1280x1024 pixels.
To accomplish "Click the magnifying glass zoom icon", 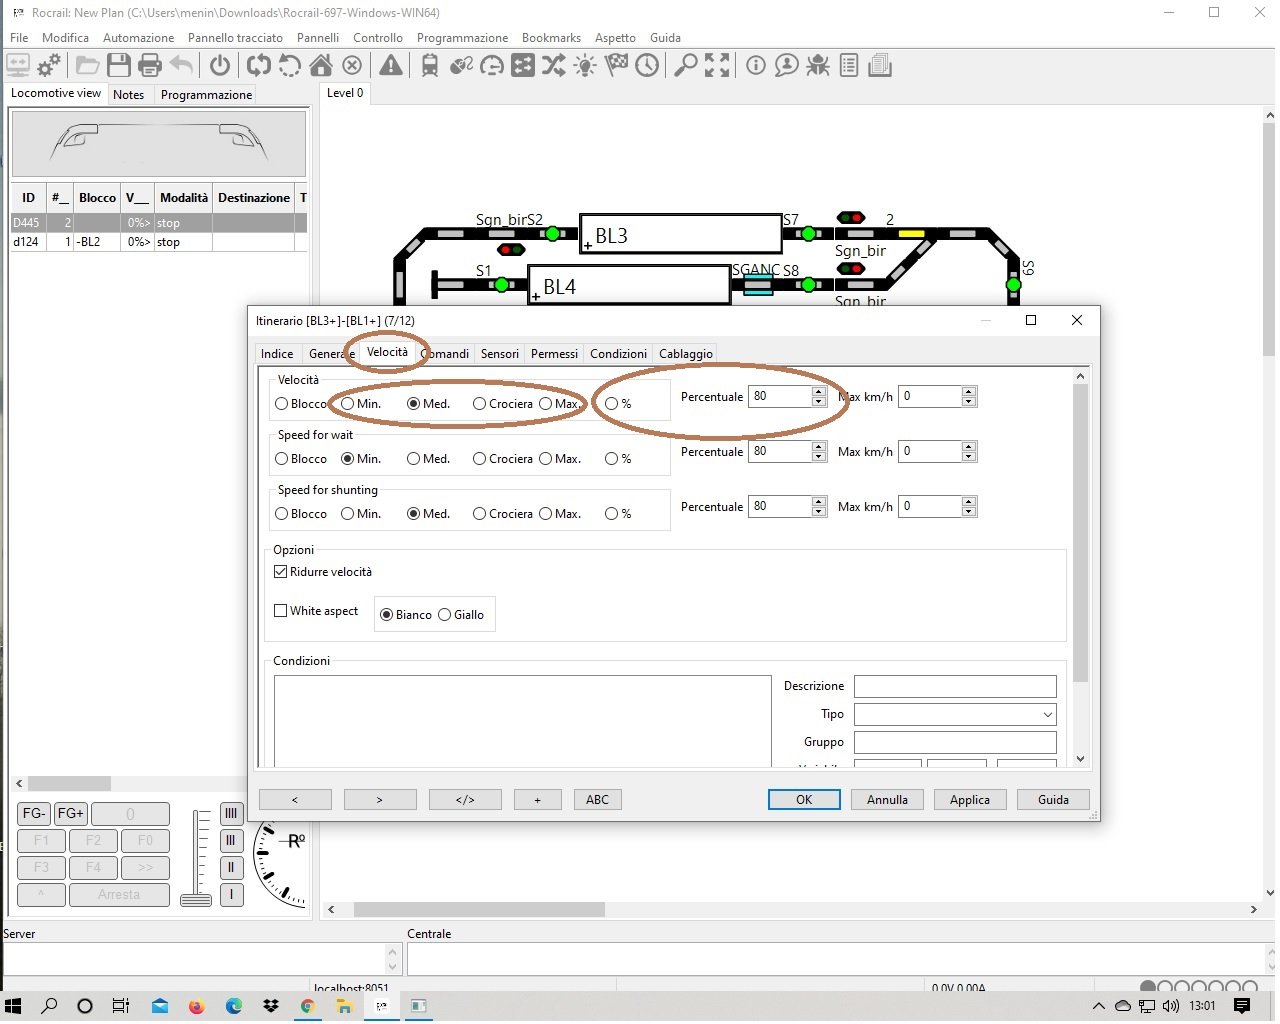I will click(685, 66).
